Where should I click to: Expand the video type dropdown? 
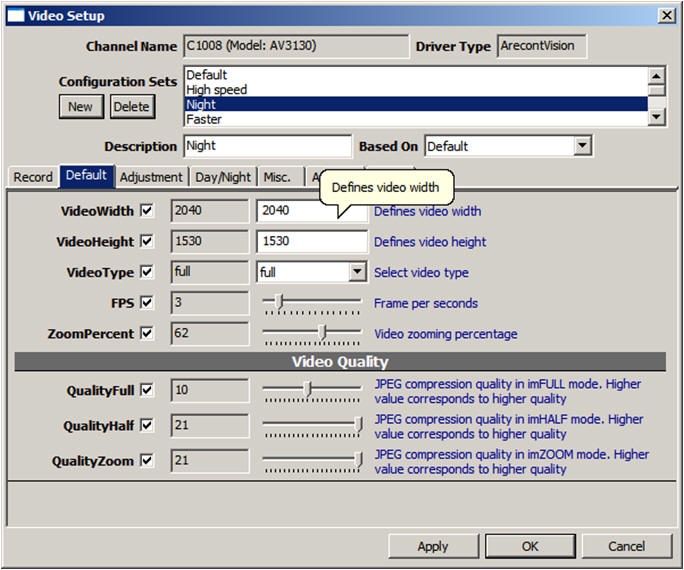click(357, 272)
